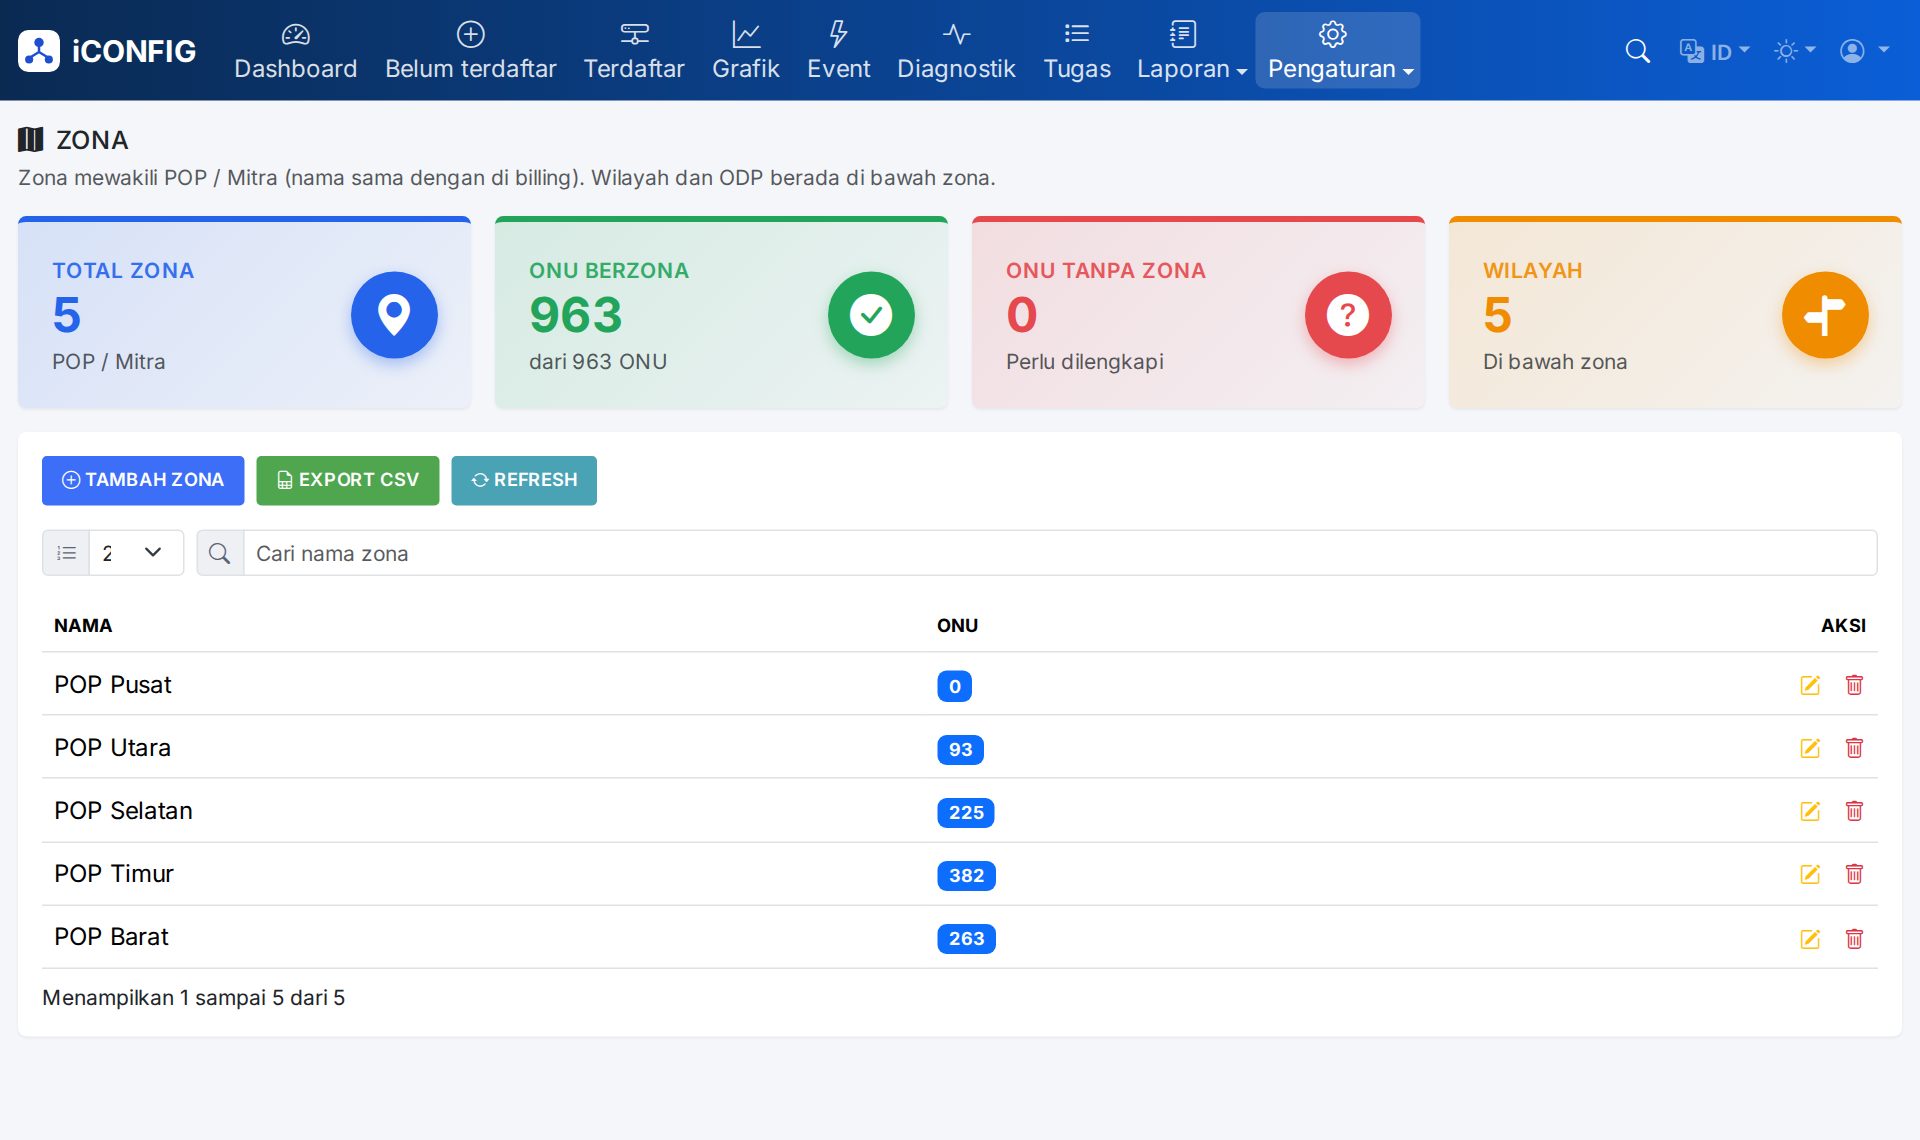Open Event page

pos(838,50)
